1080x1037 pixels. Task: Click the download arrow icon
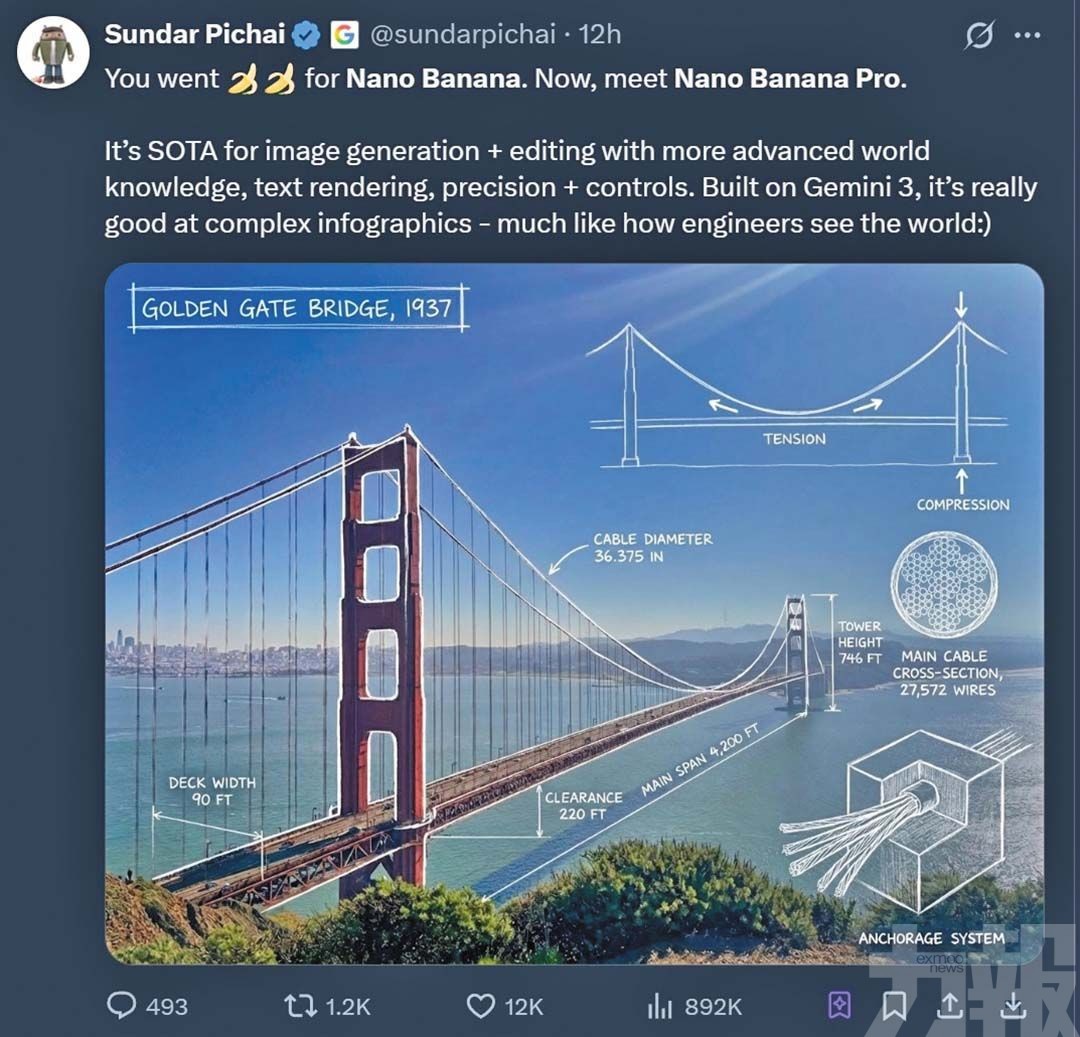click(x=1013, y=1005)
